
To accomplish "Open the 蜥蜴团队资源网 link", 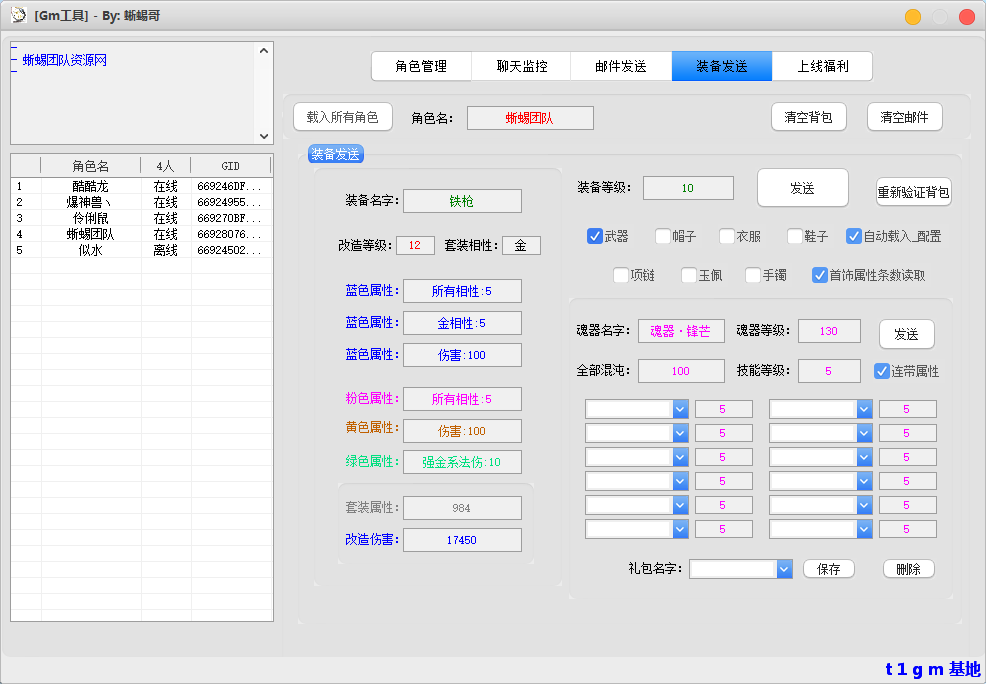I will 65,60.
